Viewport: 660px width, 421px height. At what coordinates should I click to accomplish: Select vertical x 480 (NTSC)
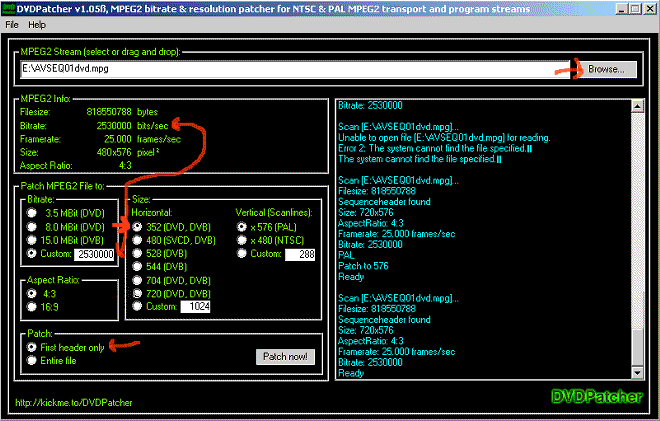[x=242, y=240]
